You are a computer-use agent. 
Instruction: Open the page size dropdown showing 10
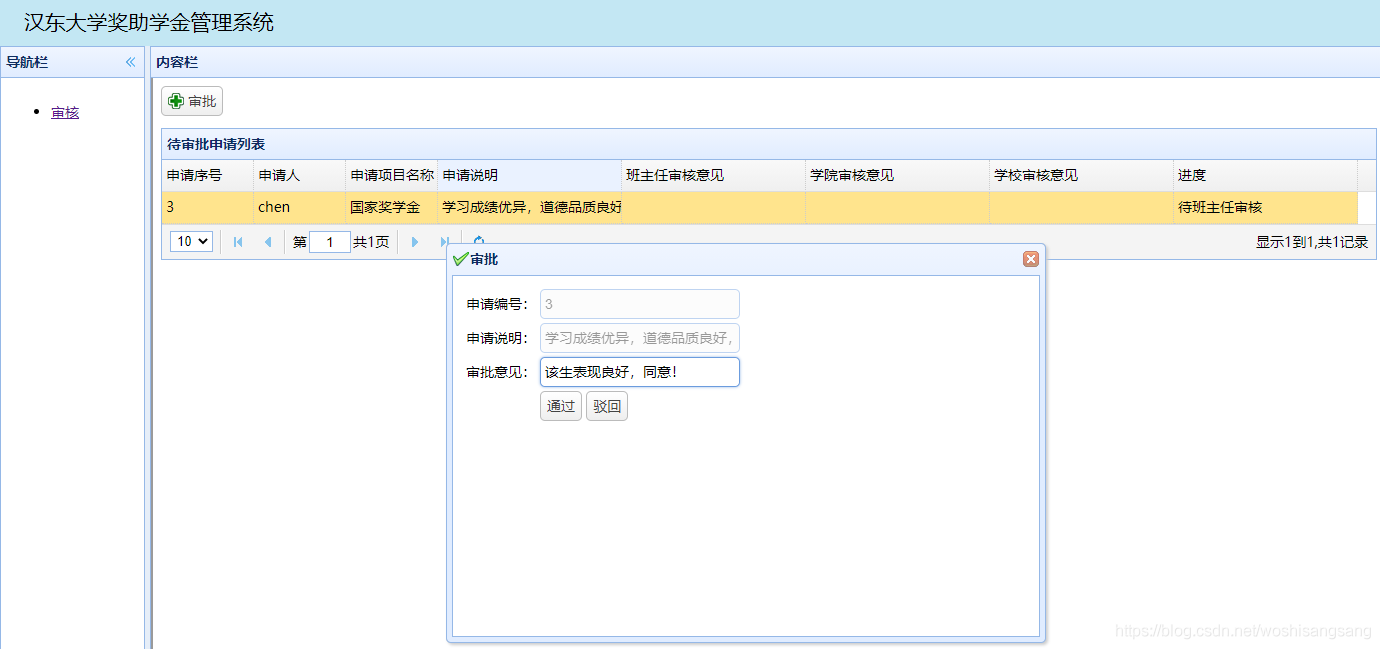[x=191, y=241]
